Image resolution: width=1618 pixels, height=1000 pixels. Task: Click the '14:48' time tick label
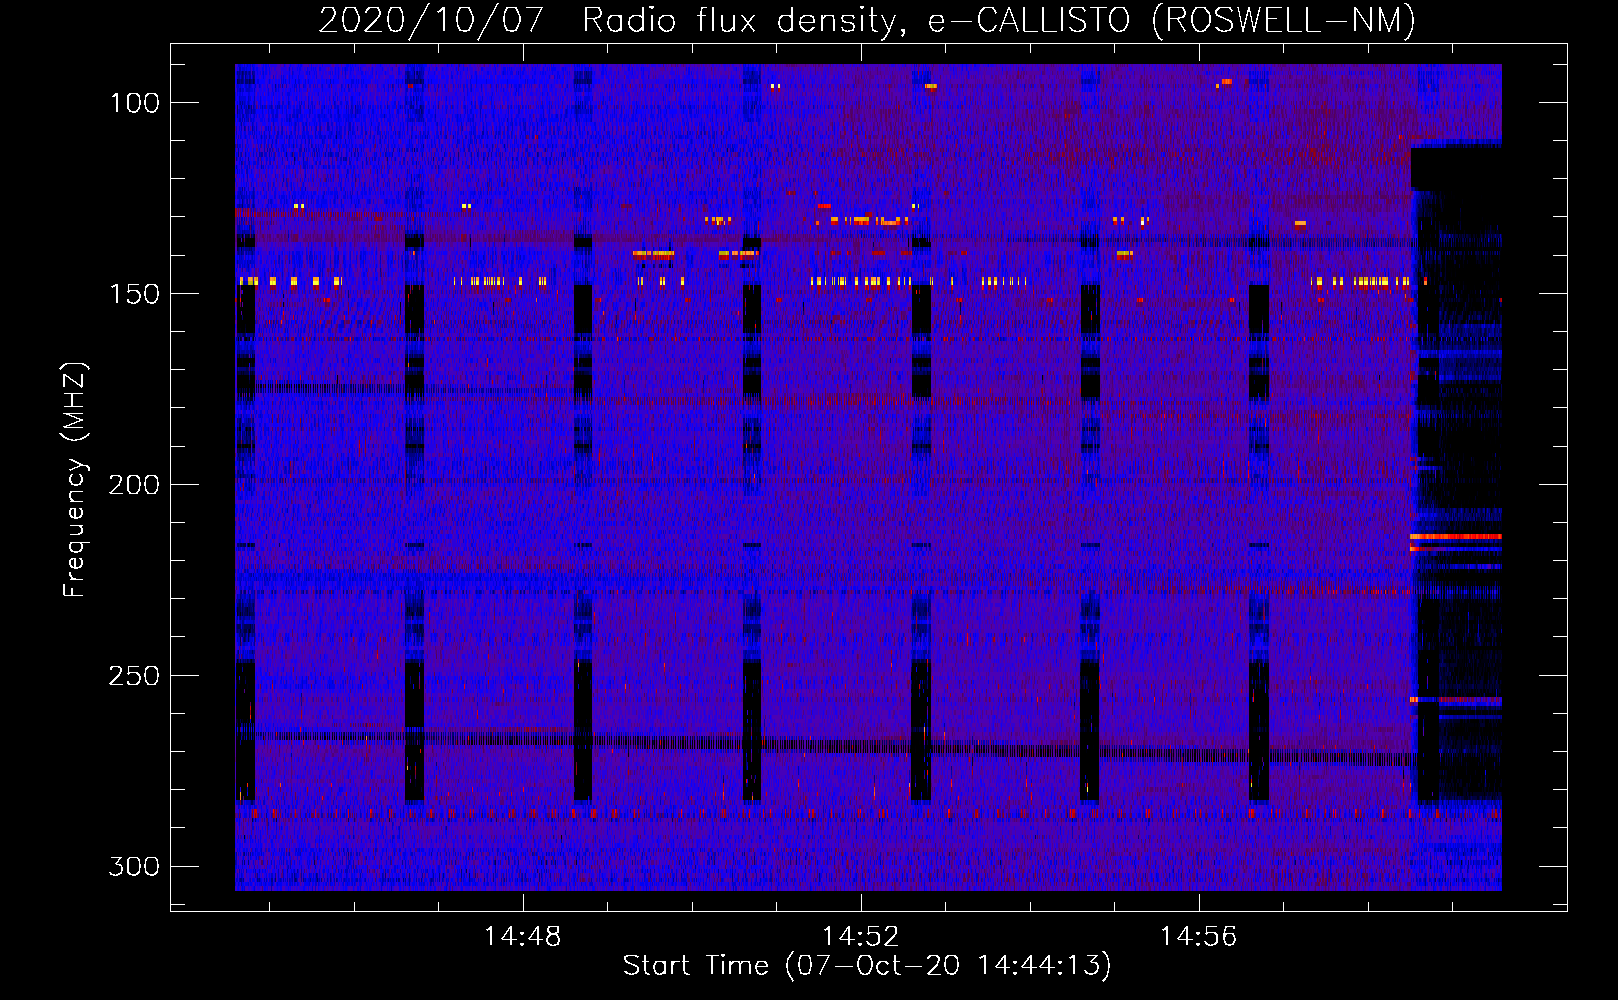point(523,937)
